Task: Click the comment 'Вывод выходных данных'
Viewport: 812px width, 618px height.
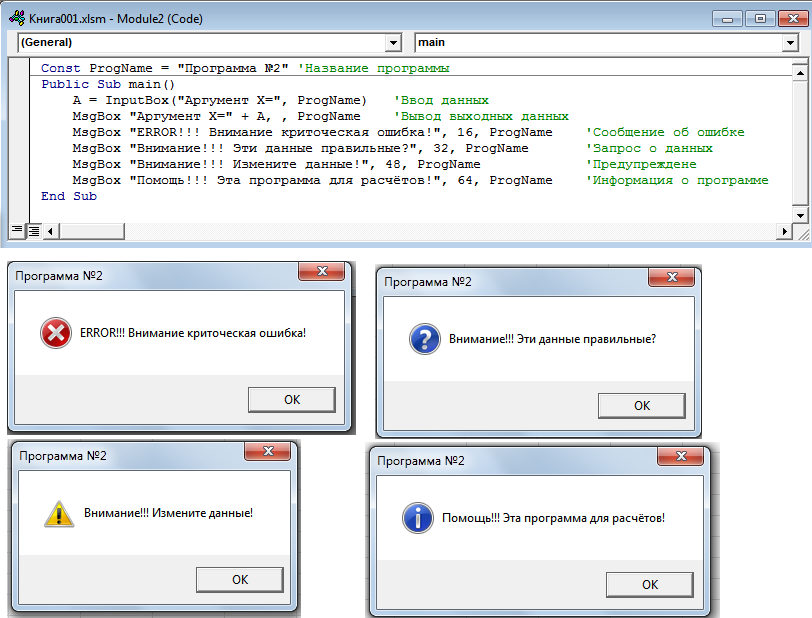Action: (x=481, y=116)
